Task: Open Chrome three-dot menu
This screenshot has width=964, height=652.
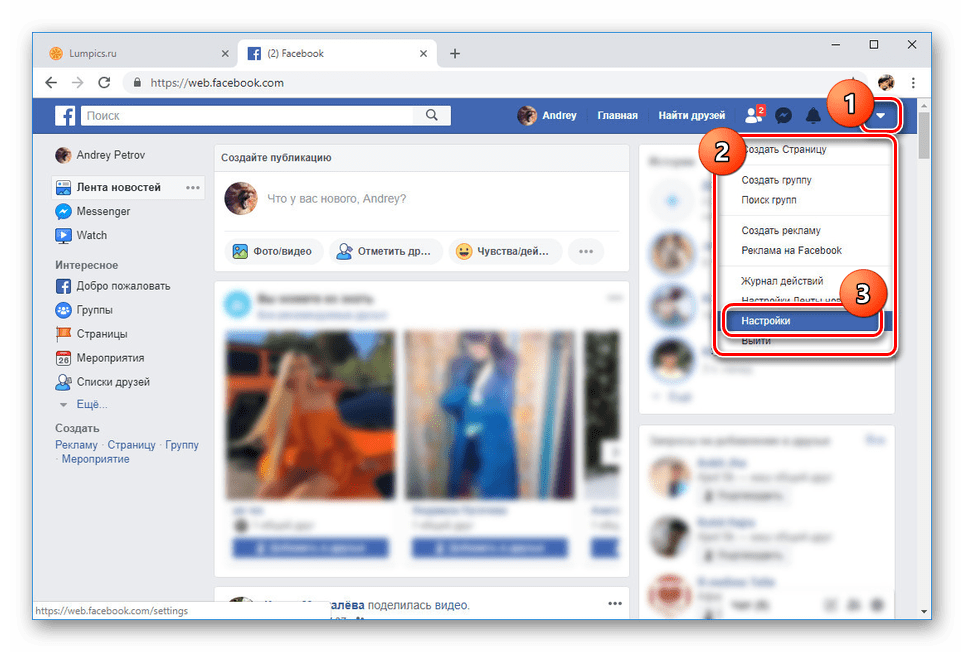Action: tap(913, 82)
